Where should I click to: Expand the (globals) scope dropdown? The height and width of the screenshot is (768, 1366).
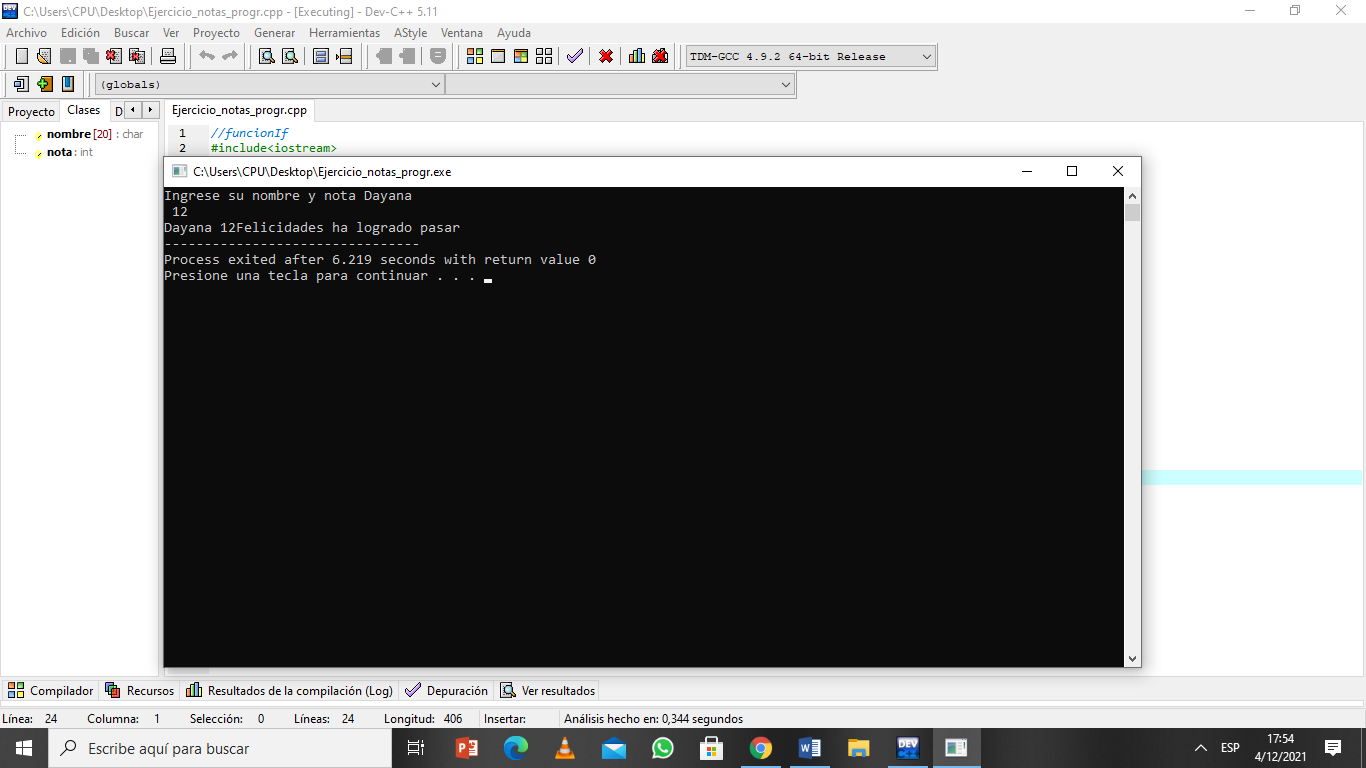269,85
